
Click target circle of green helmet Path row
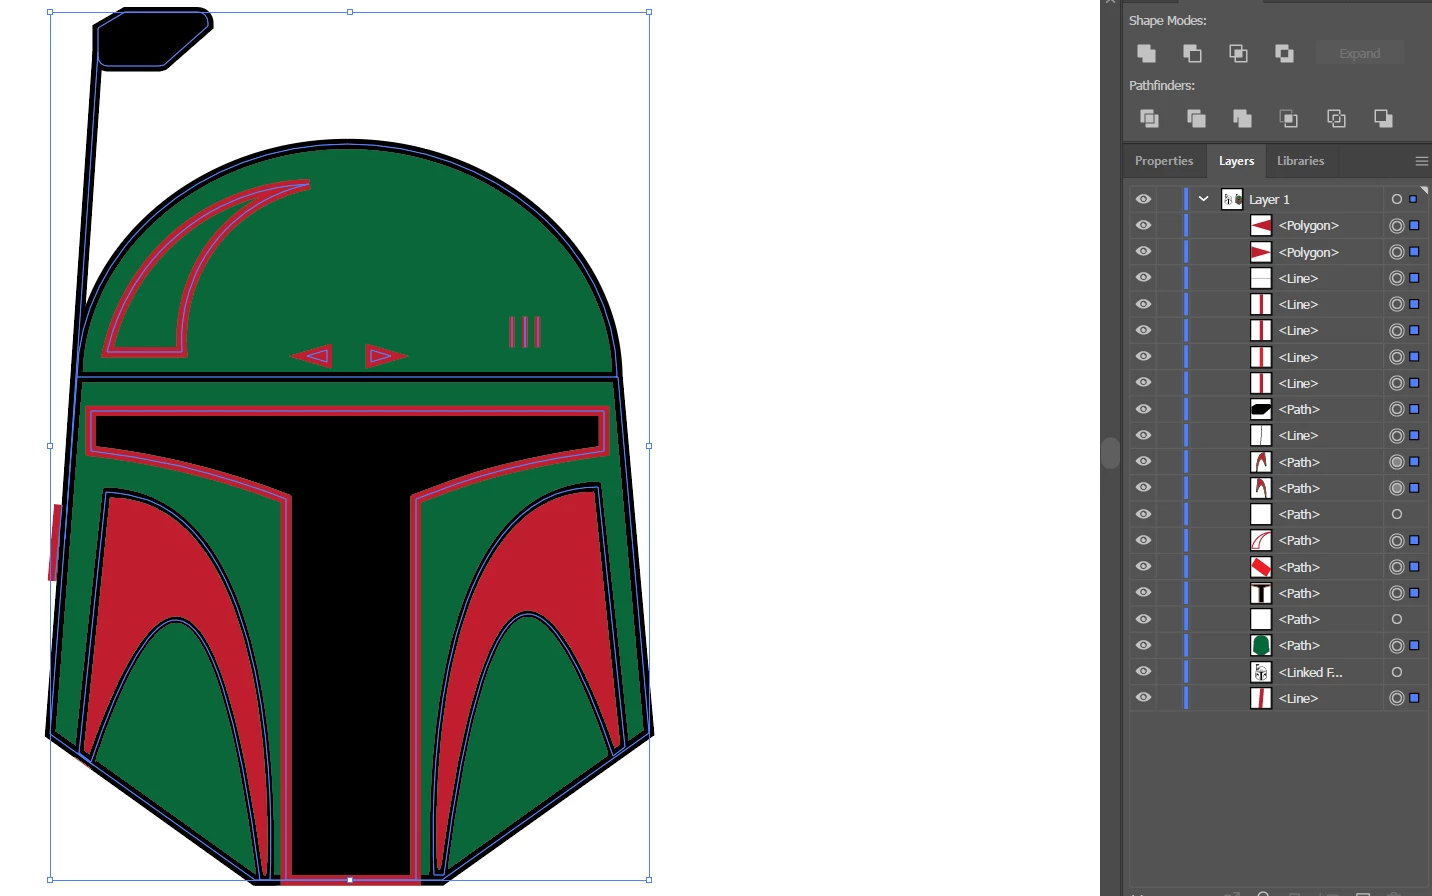pyautogui.click(x=1397, y=645)
